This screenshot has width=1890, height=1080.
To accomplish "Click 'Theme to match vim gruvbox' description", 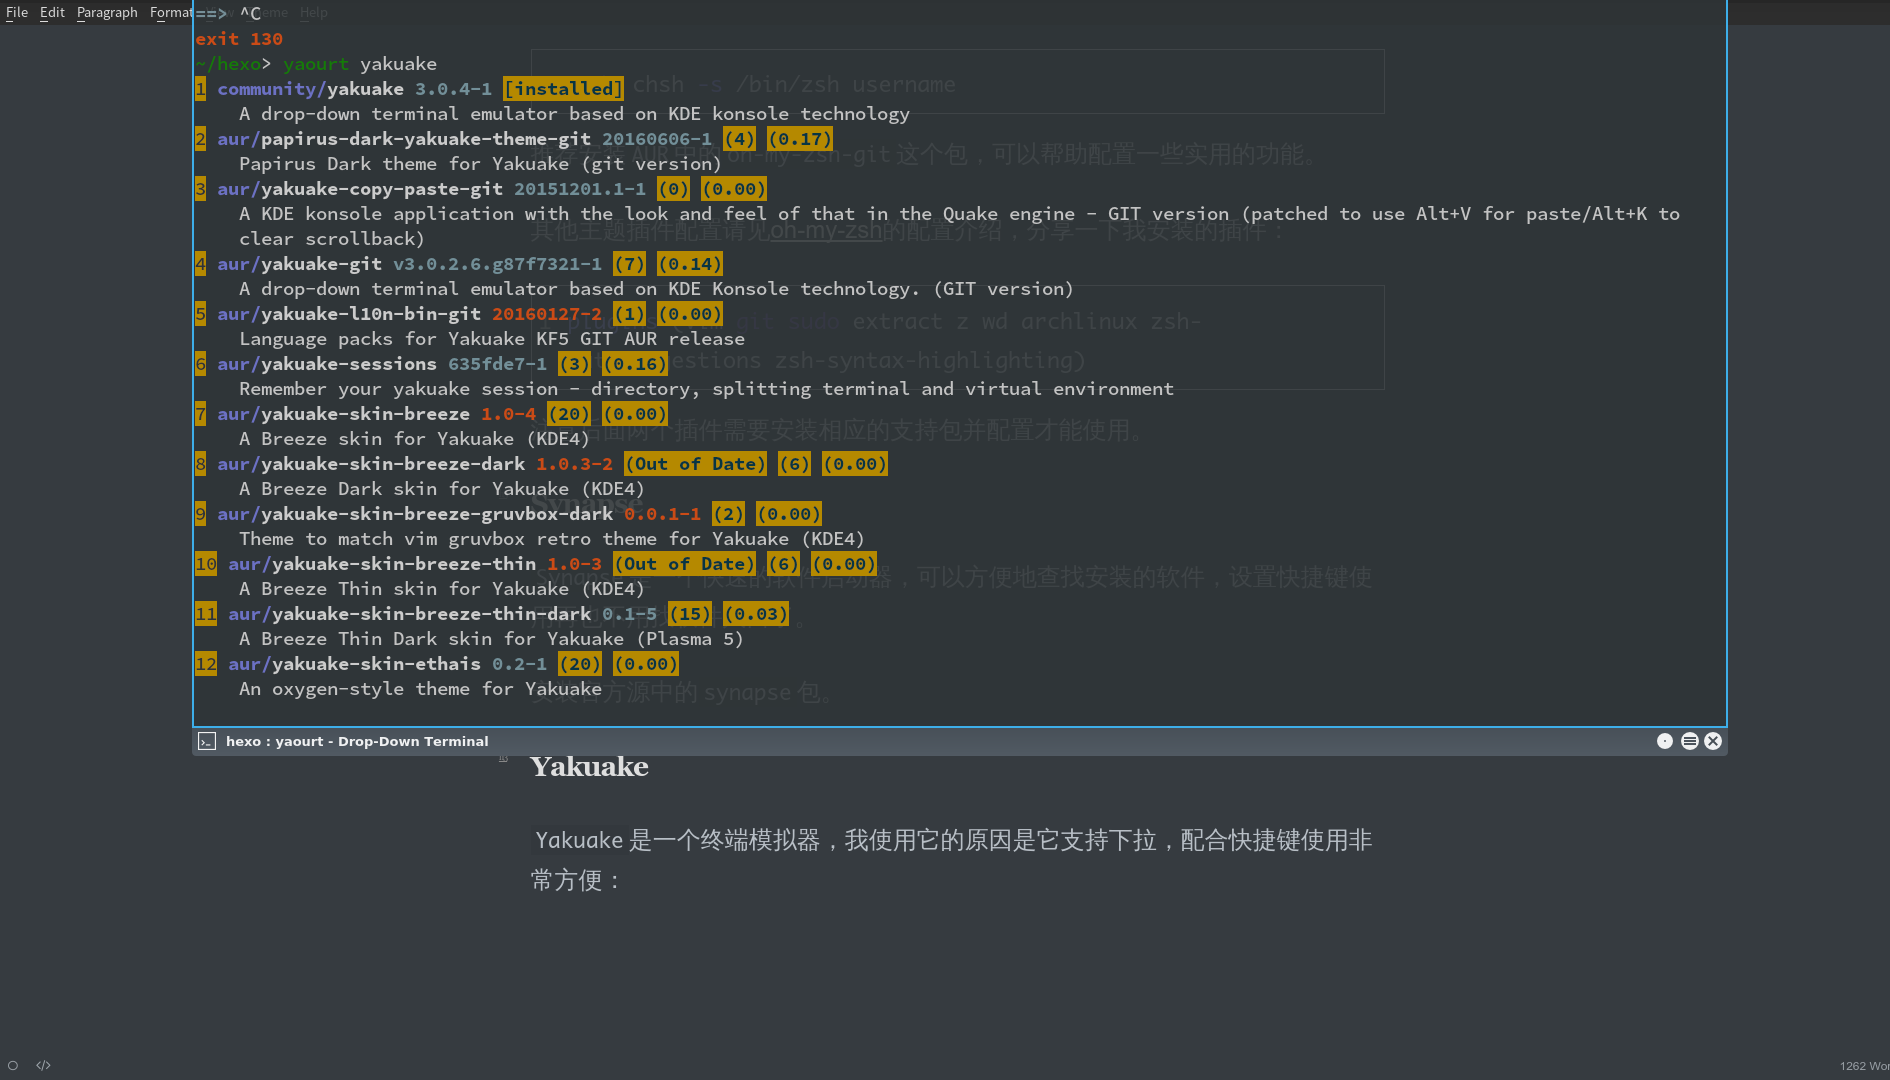I will point(552,539).
